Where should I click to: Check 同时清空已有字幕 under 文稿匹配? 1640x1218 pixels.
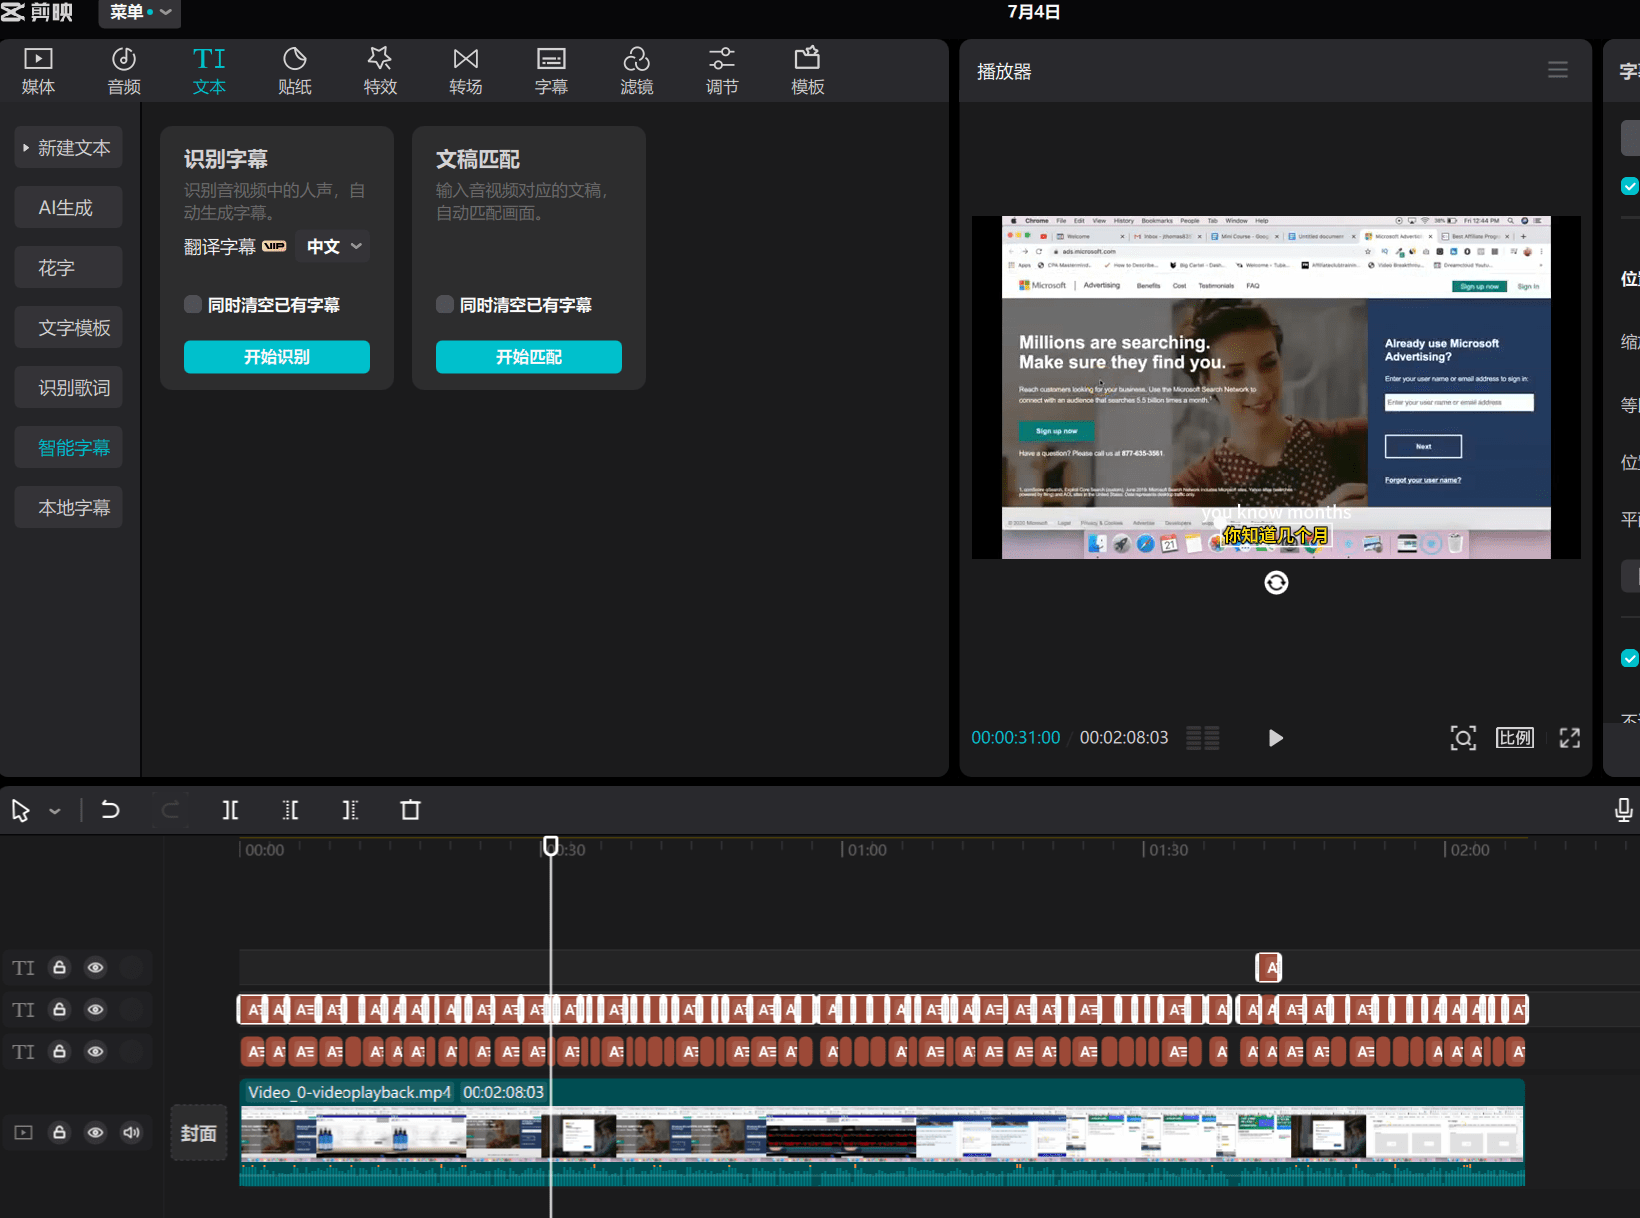click(445, 305)
